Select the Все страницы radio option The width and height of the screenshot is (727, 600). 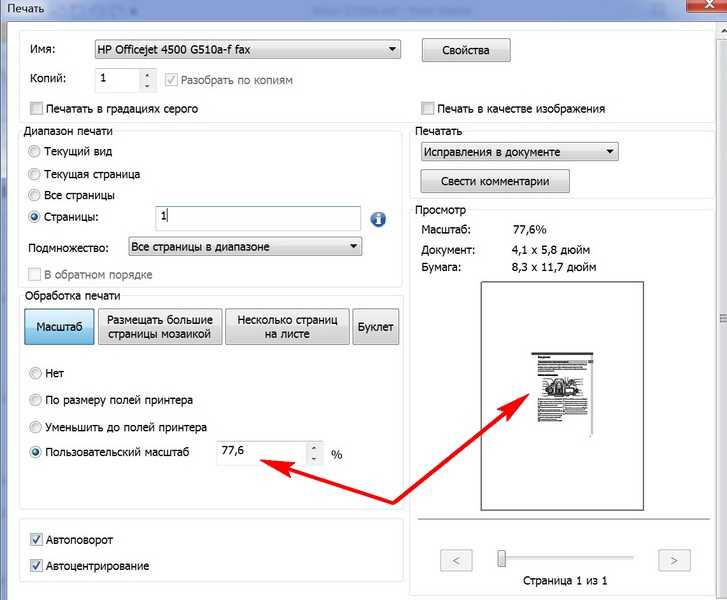pos(34,195)
